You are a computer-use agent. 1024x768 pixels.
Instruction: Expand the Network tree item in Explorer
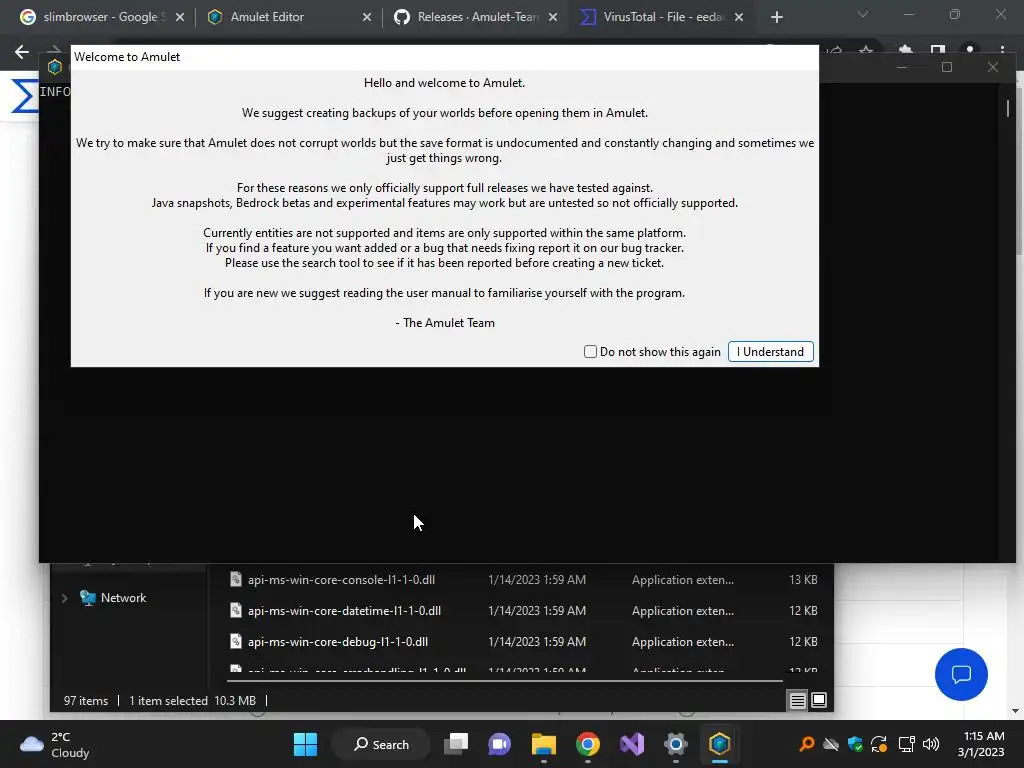coord(65,598)
